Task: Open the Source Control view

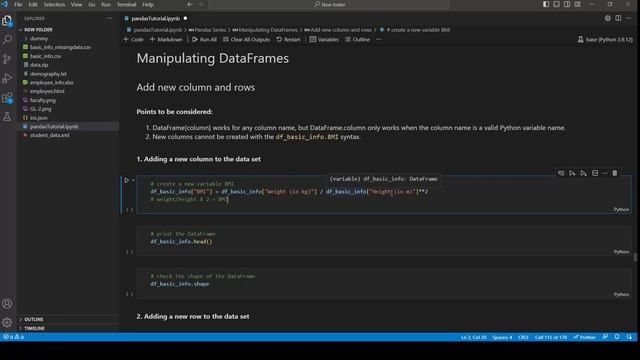Action: [7, 59]
